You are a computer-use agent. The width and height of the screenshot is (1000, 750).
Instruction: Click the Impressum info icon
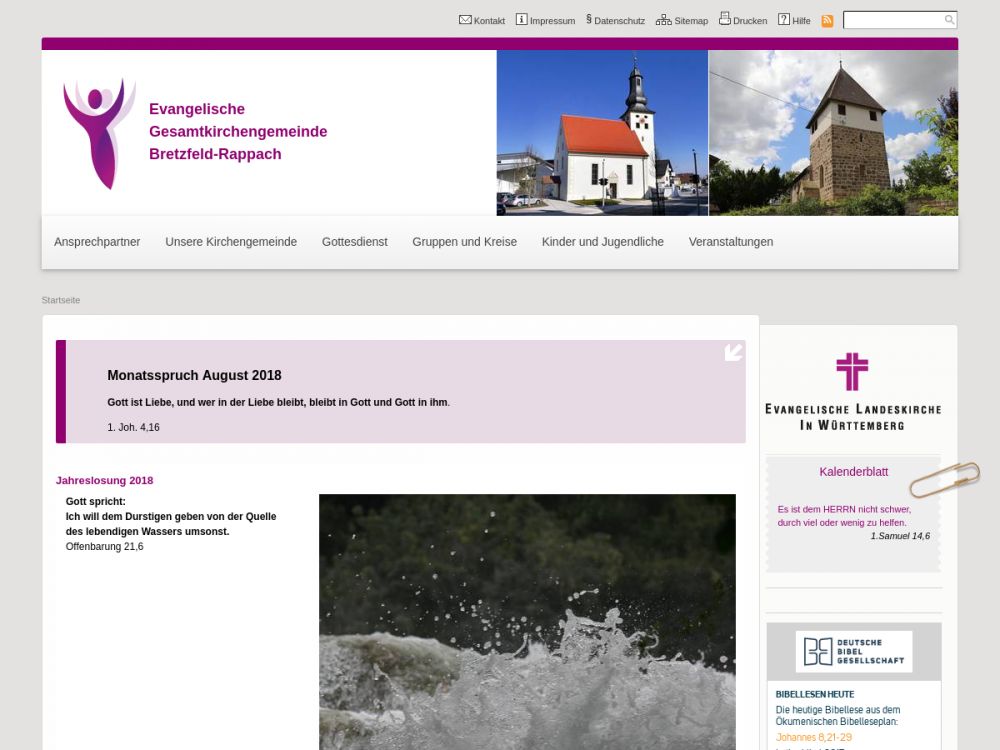(521, 20)
